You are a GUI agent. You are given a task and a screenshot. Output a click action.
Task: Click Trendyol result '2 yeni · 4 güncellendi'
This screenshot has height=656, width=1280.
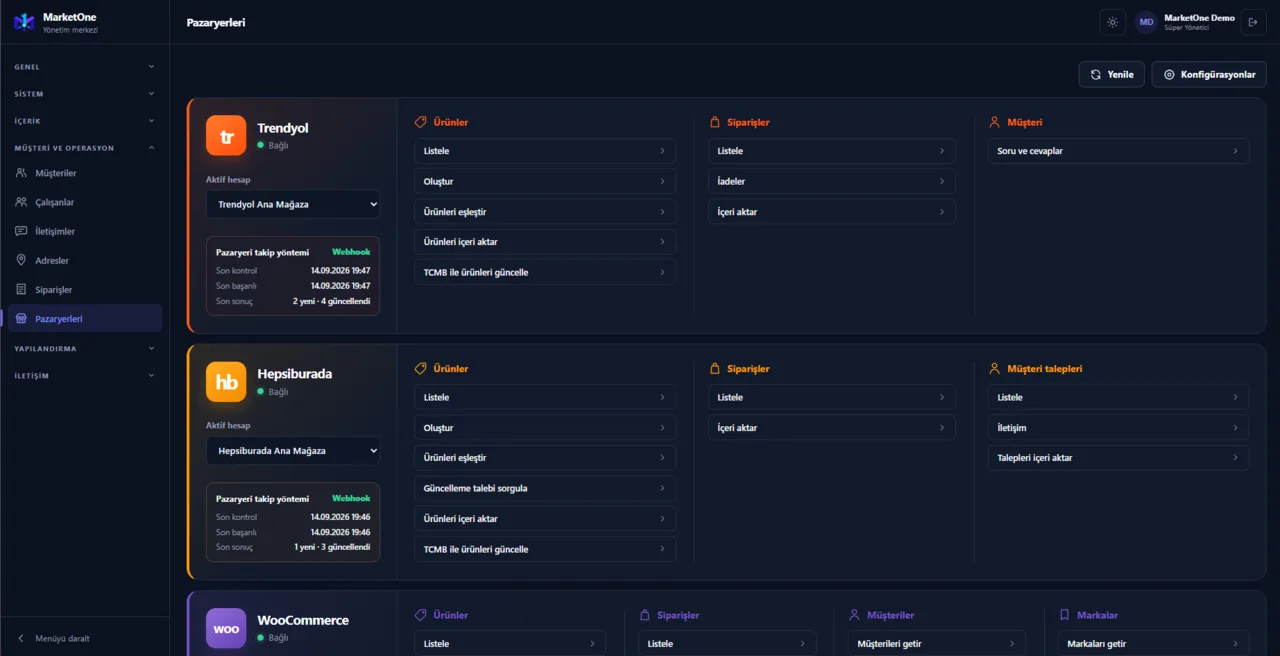(331, 301)
